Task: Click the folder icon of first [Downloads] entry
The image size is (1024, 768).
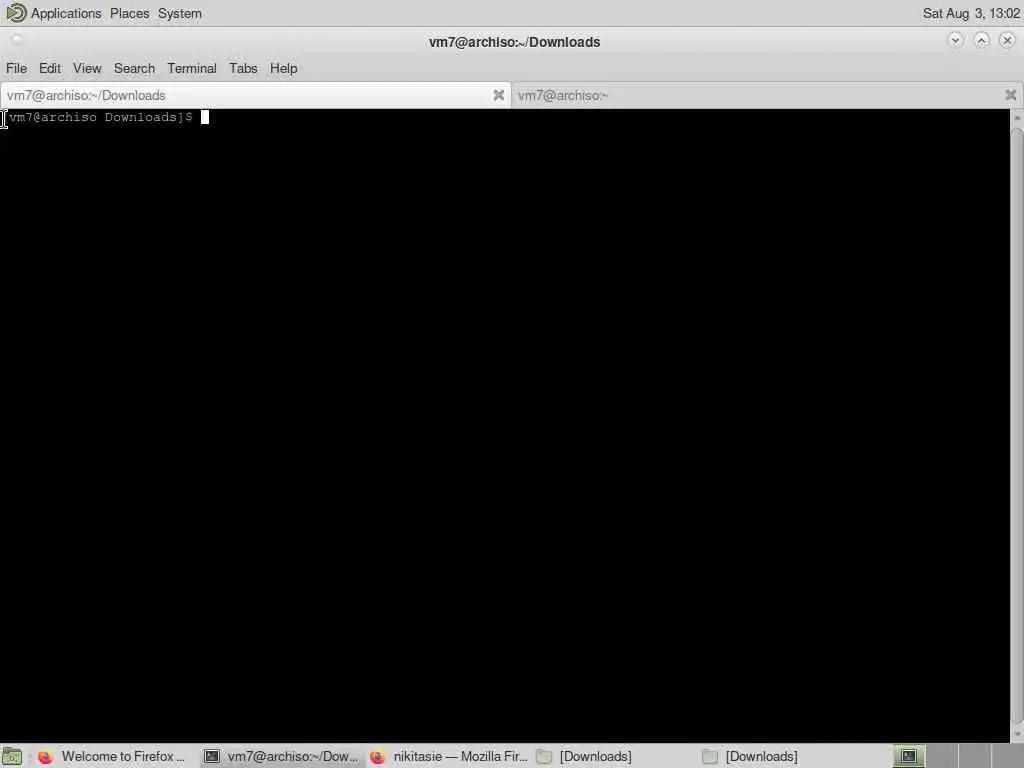Action: pos(544,756)
